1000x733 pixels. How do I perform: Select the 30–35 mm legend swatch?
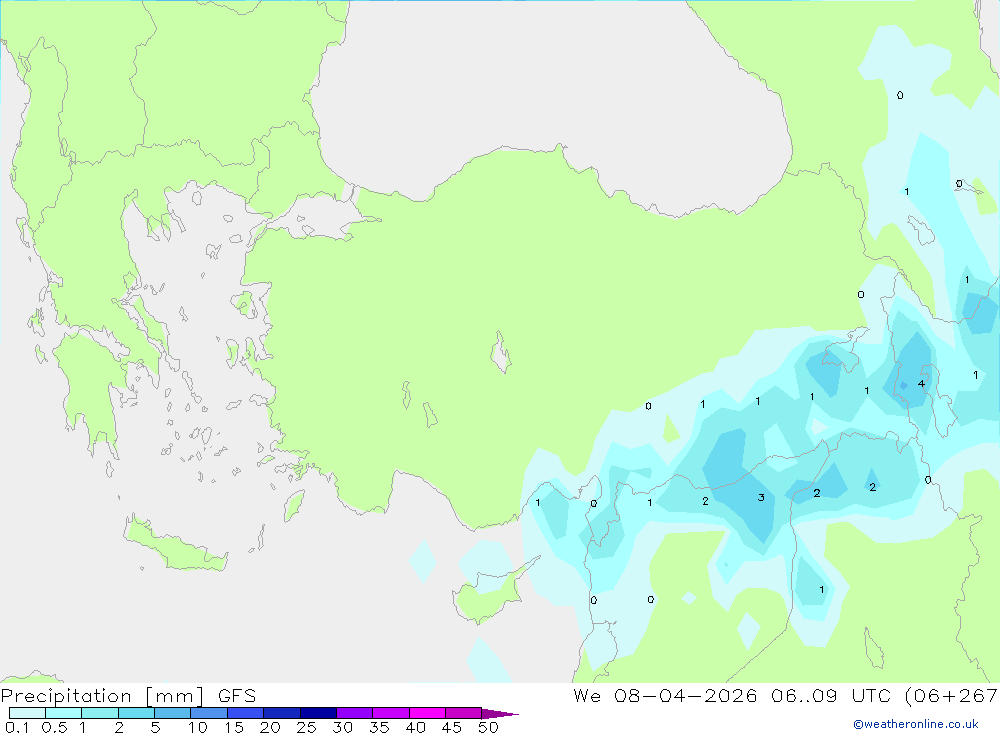tap(355, 713)
